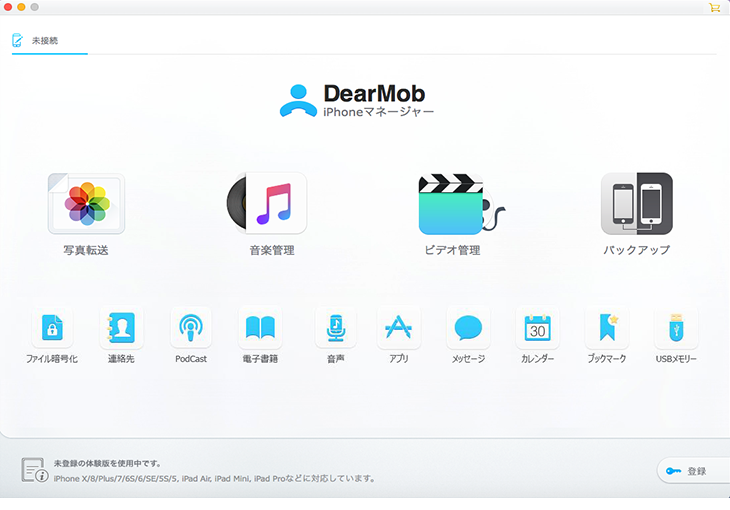Image resolution: width=730 pixels, height=510 pixels.
Task: Click the red close window button
Action: point(8,7)
